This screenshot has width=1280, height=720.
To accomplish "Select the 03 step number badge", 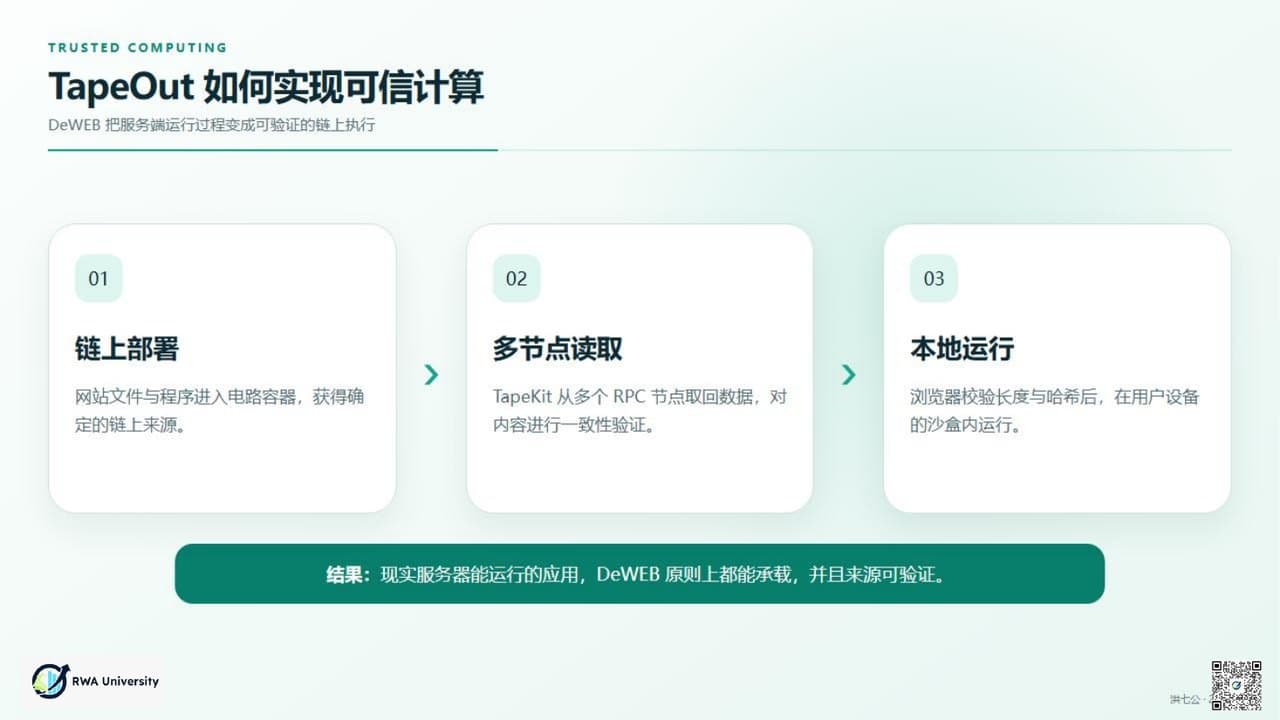I will [x=933, y=278].
